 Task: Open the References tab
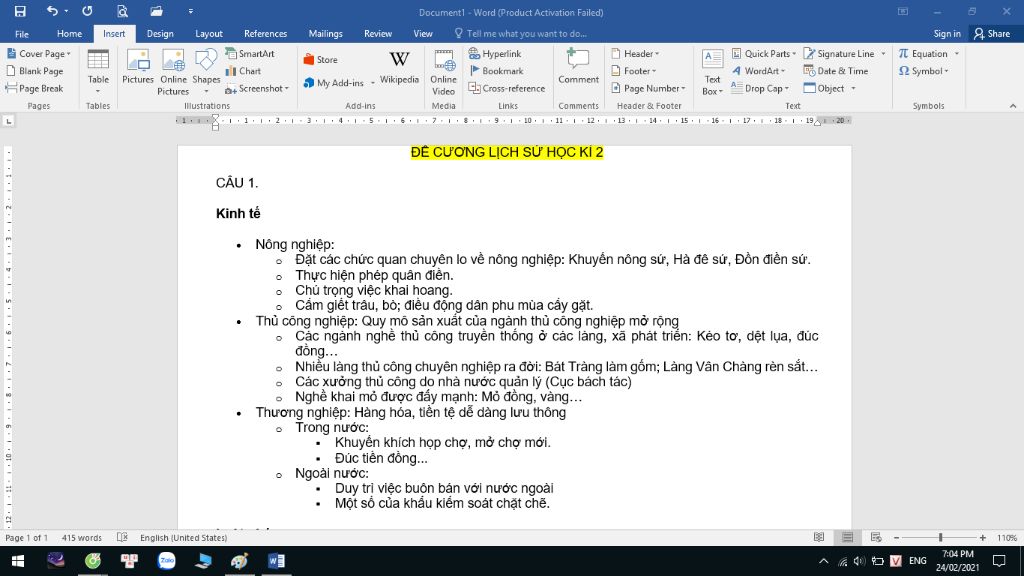(x=265, y=33)
